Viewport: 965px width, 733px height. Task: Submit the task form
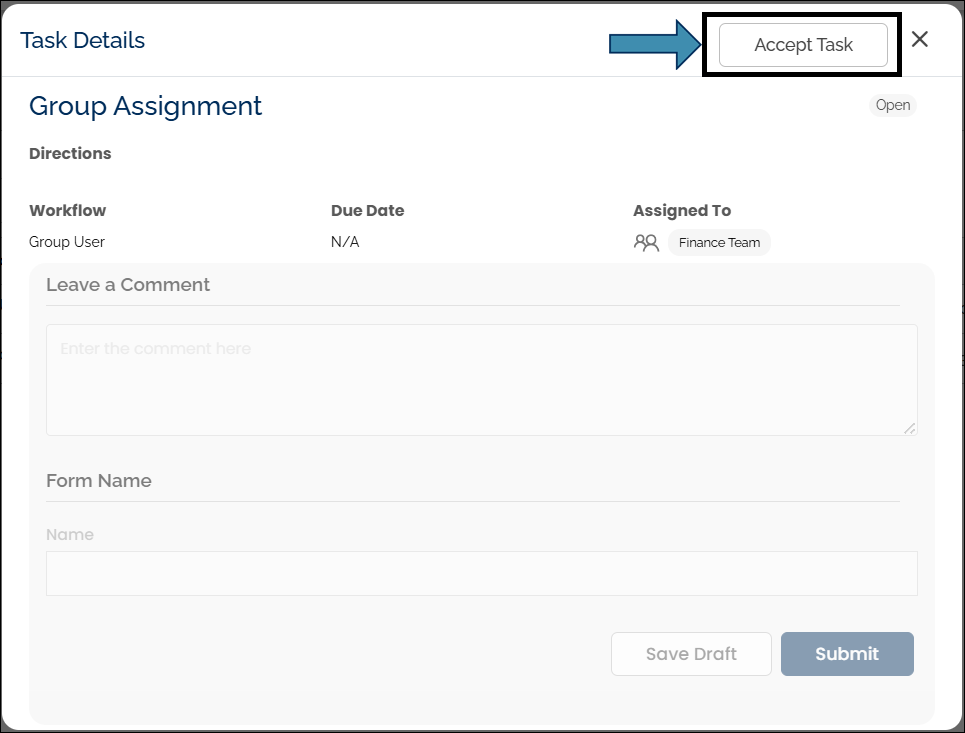coord(846,654)
